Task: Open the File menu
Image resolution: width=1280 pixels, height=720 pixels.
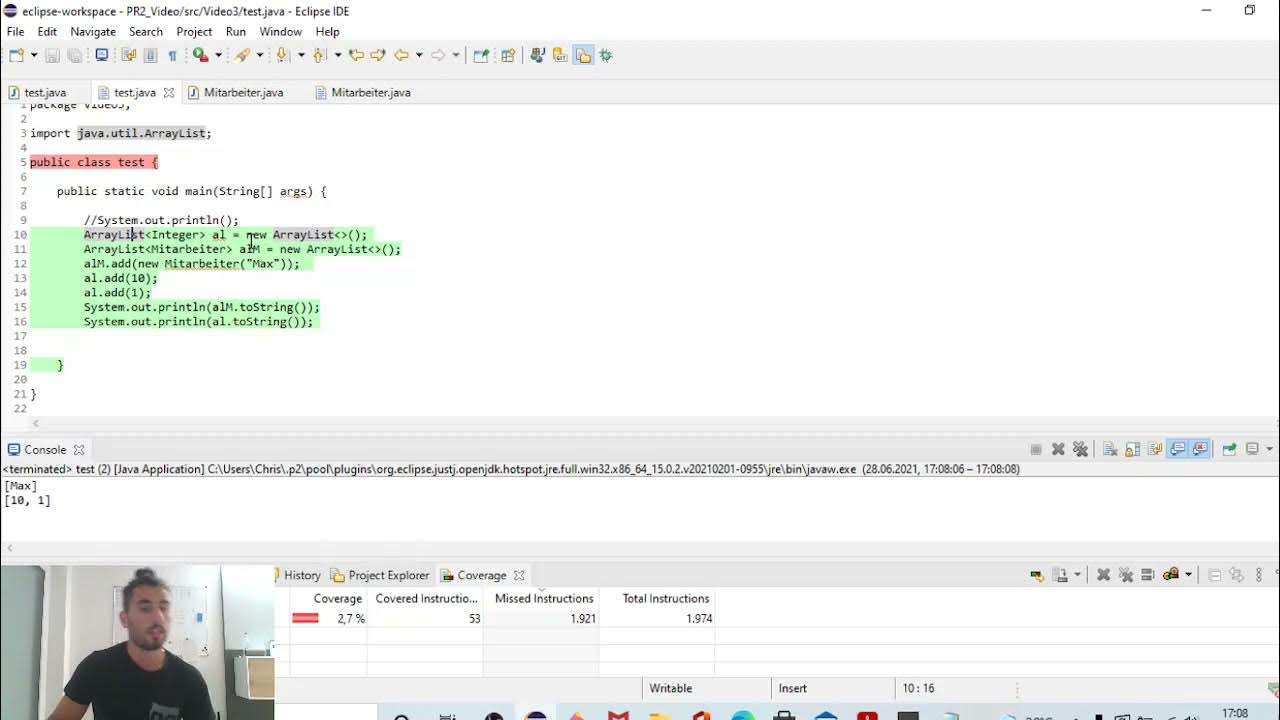Action: click(15, 32)
